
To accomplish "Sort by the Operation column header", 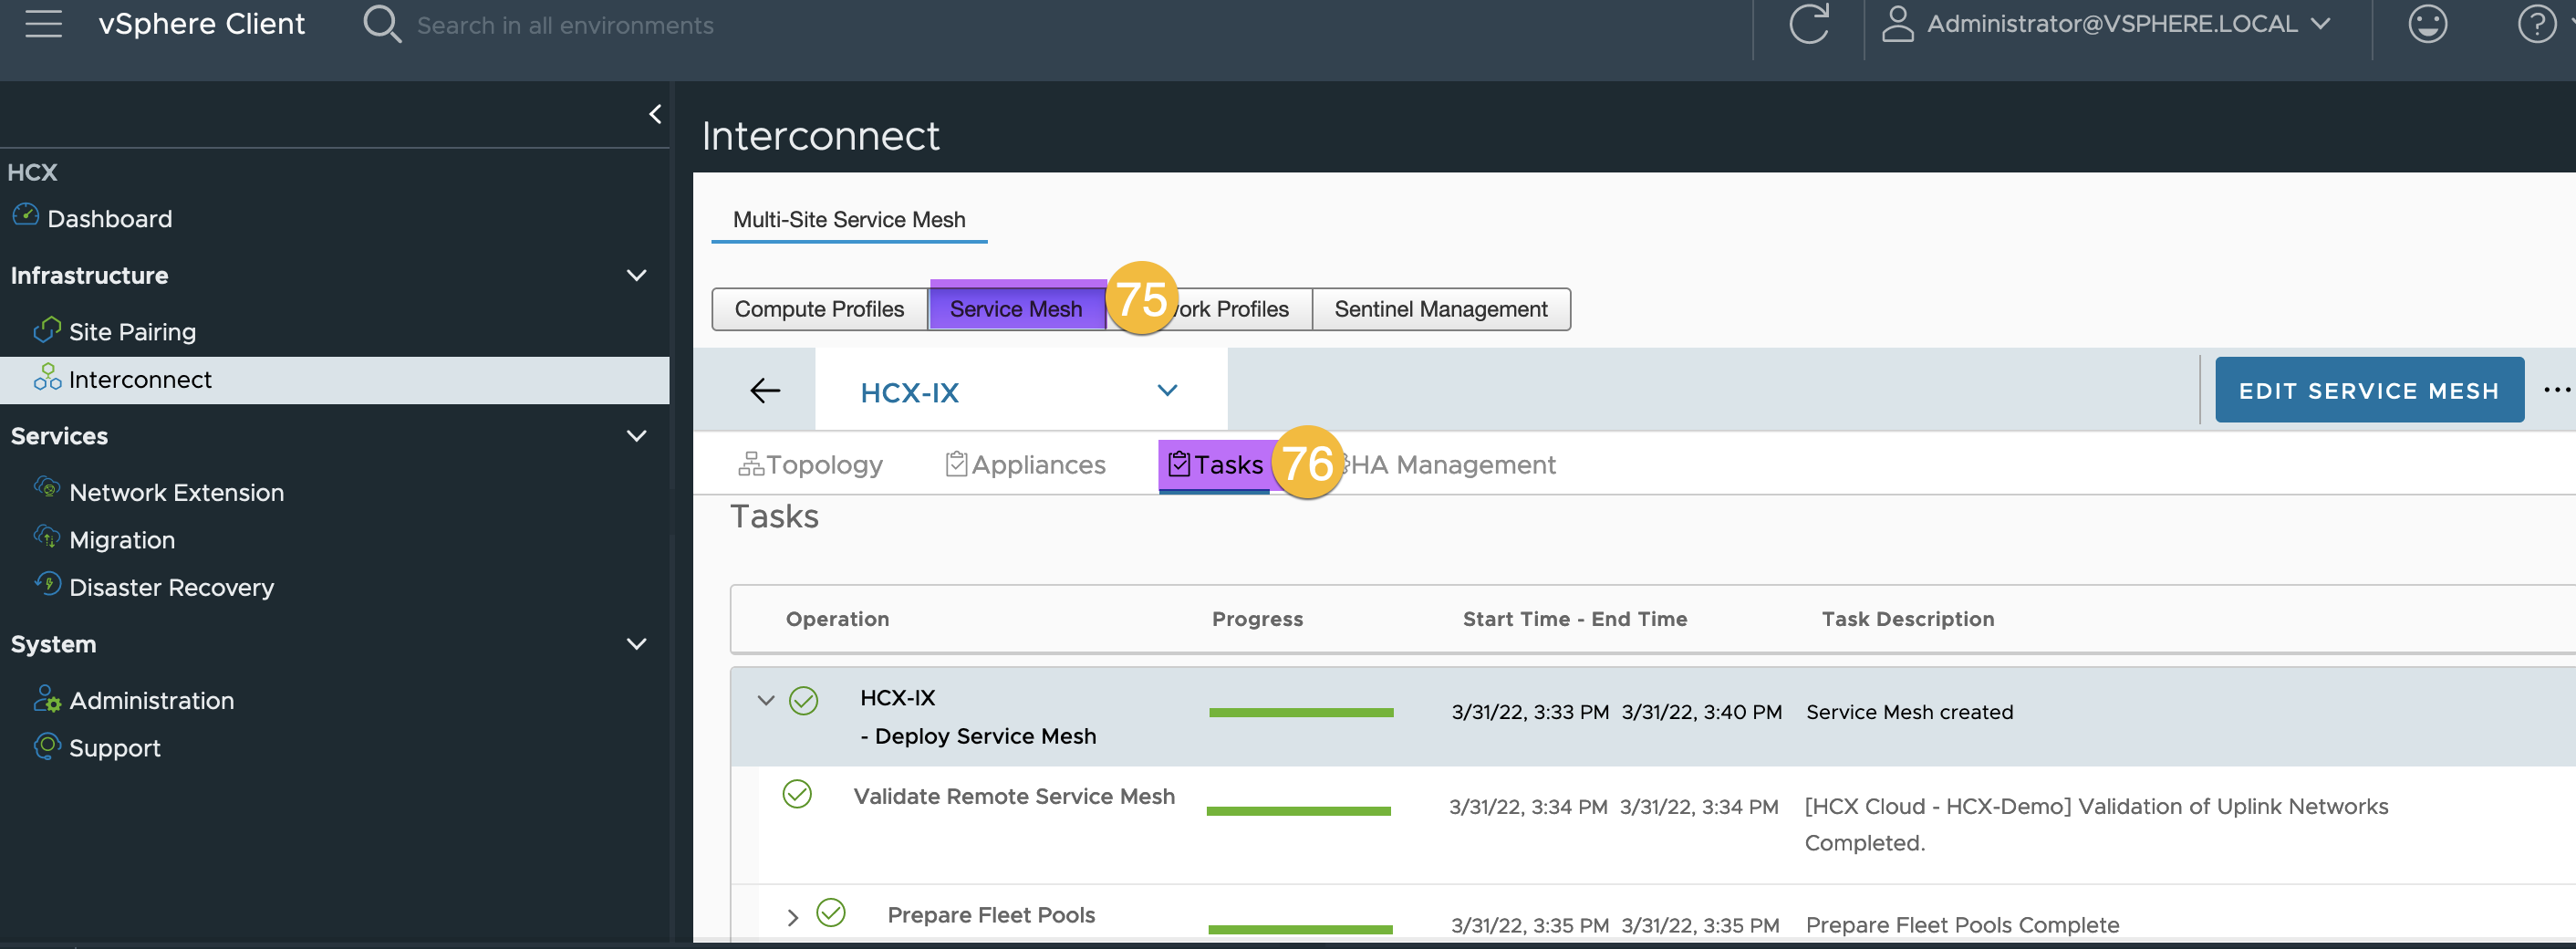I will (x=837, y=619).
